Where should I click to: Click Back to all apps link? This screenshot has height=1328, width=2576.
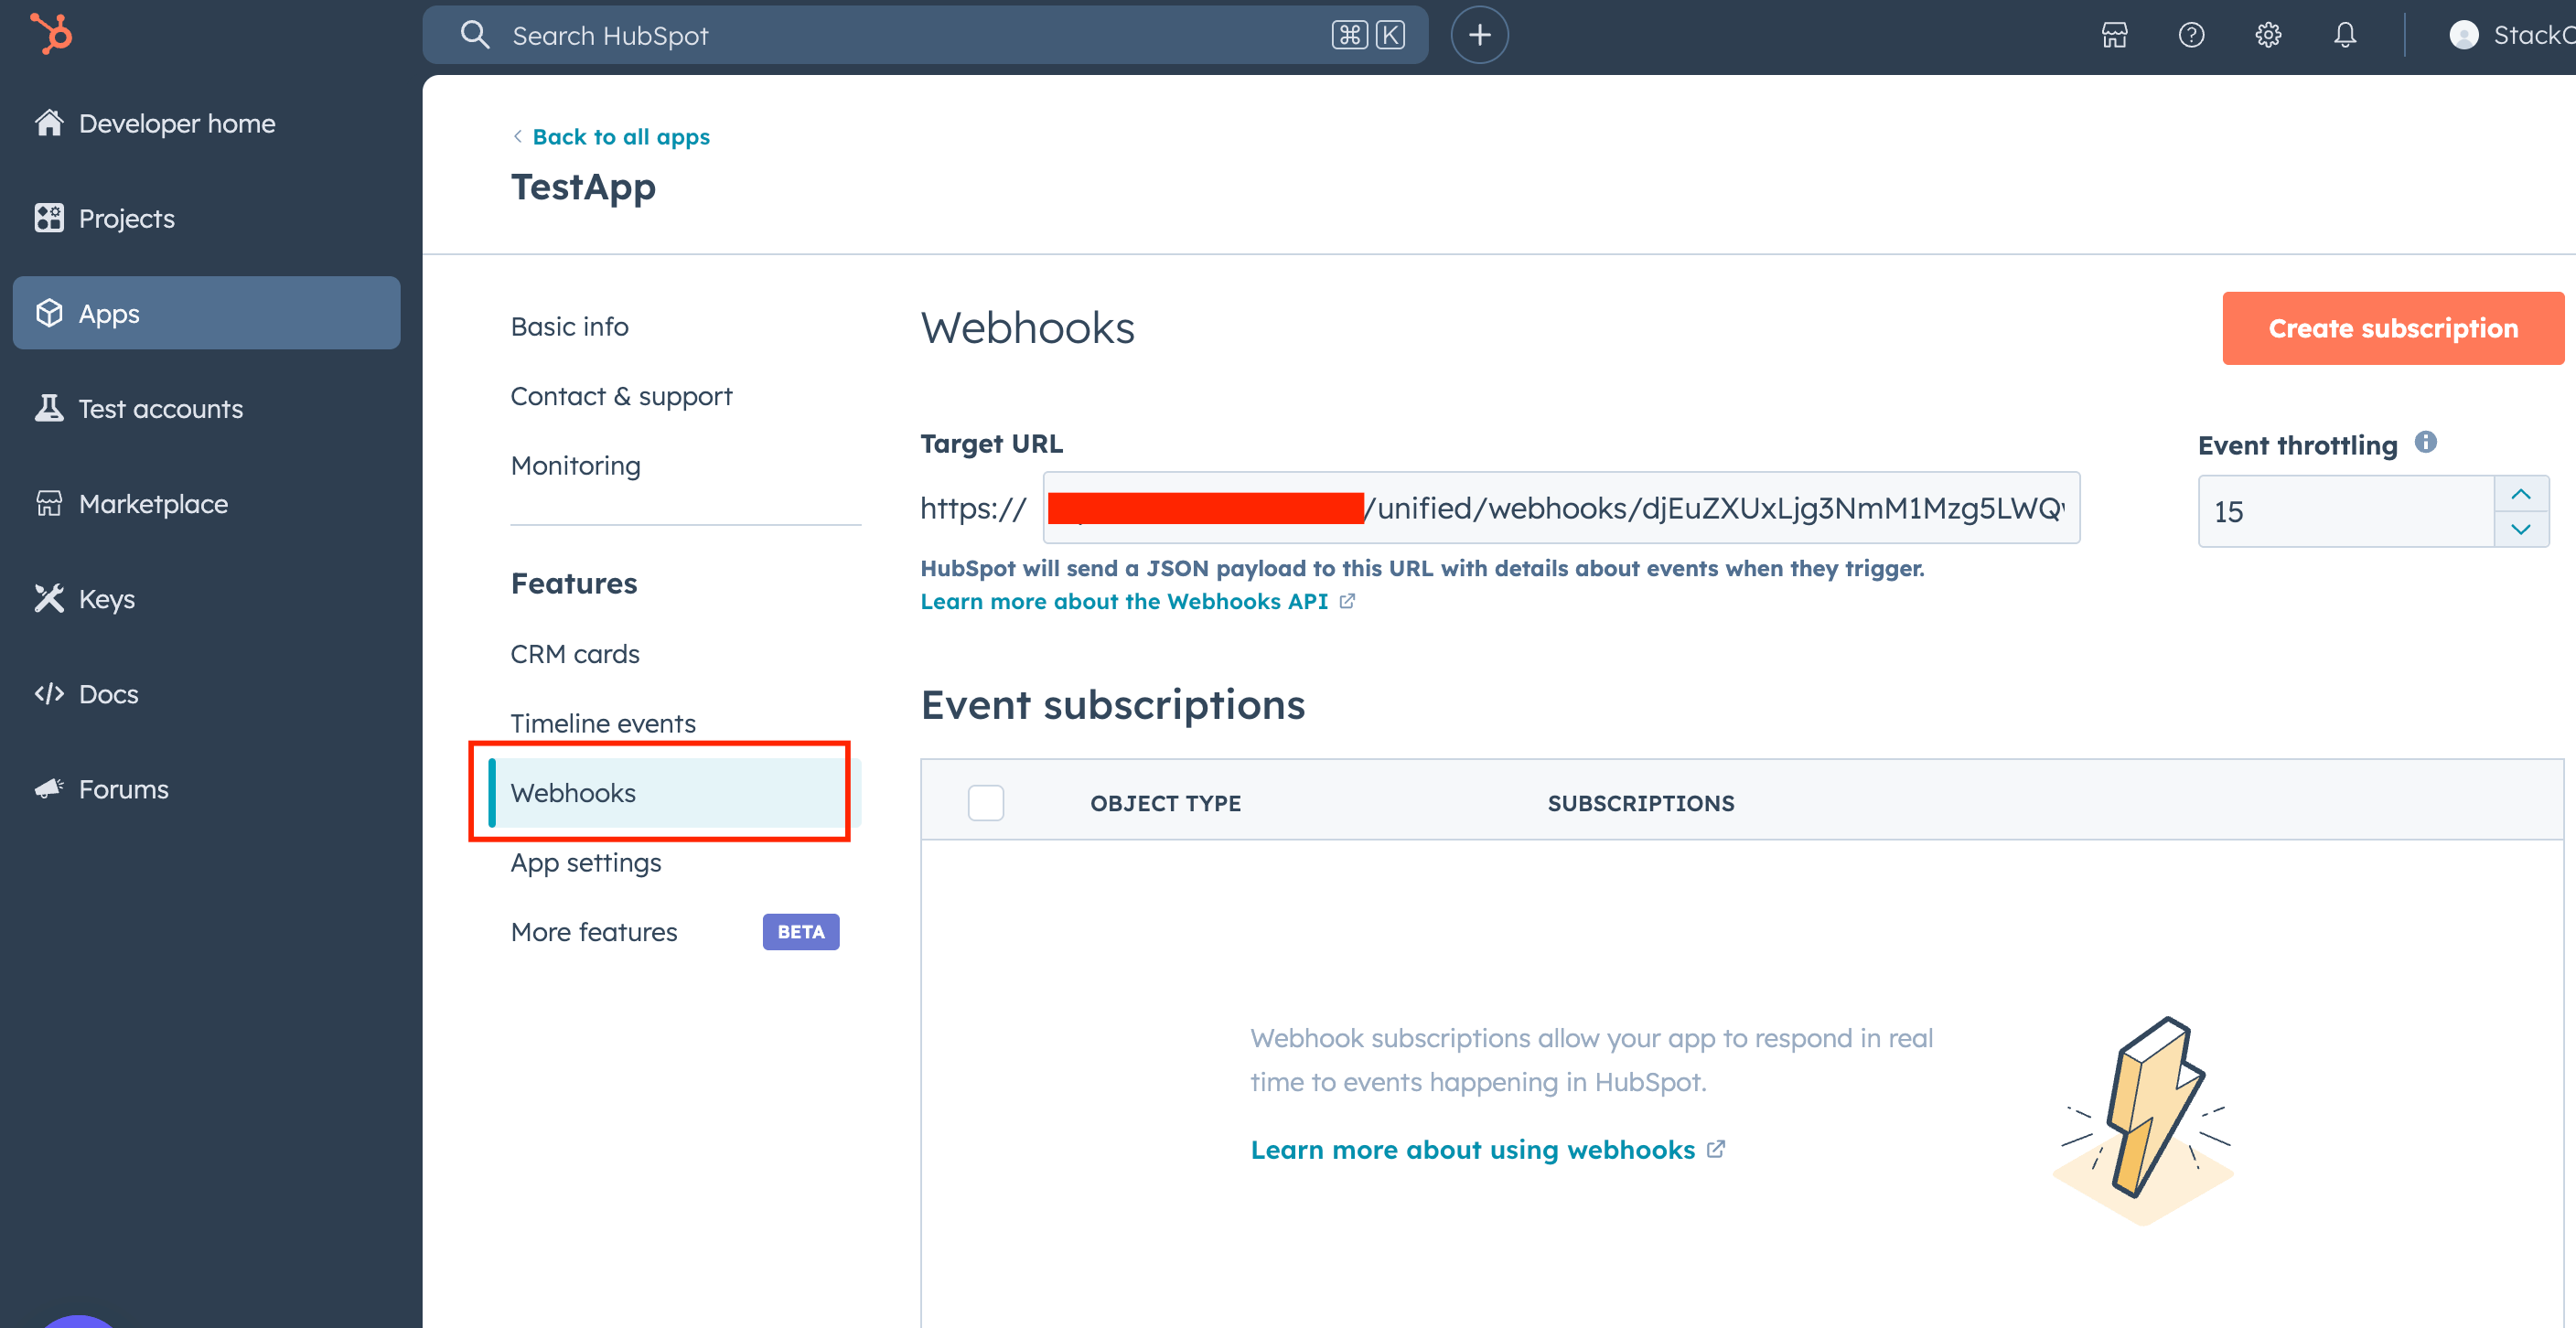click(x=620, y=136)
